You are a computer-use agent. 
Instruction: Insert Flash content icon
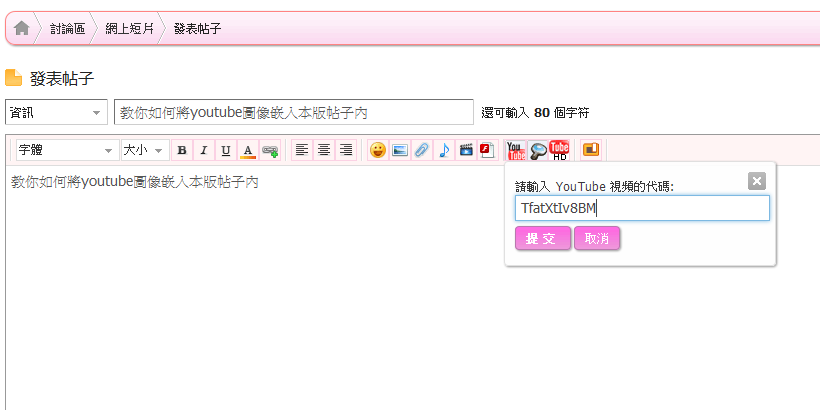pos(487,151)
